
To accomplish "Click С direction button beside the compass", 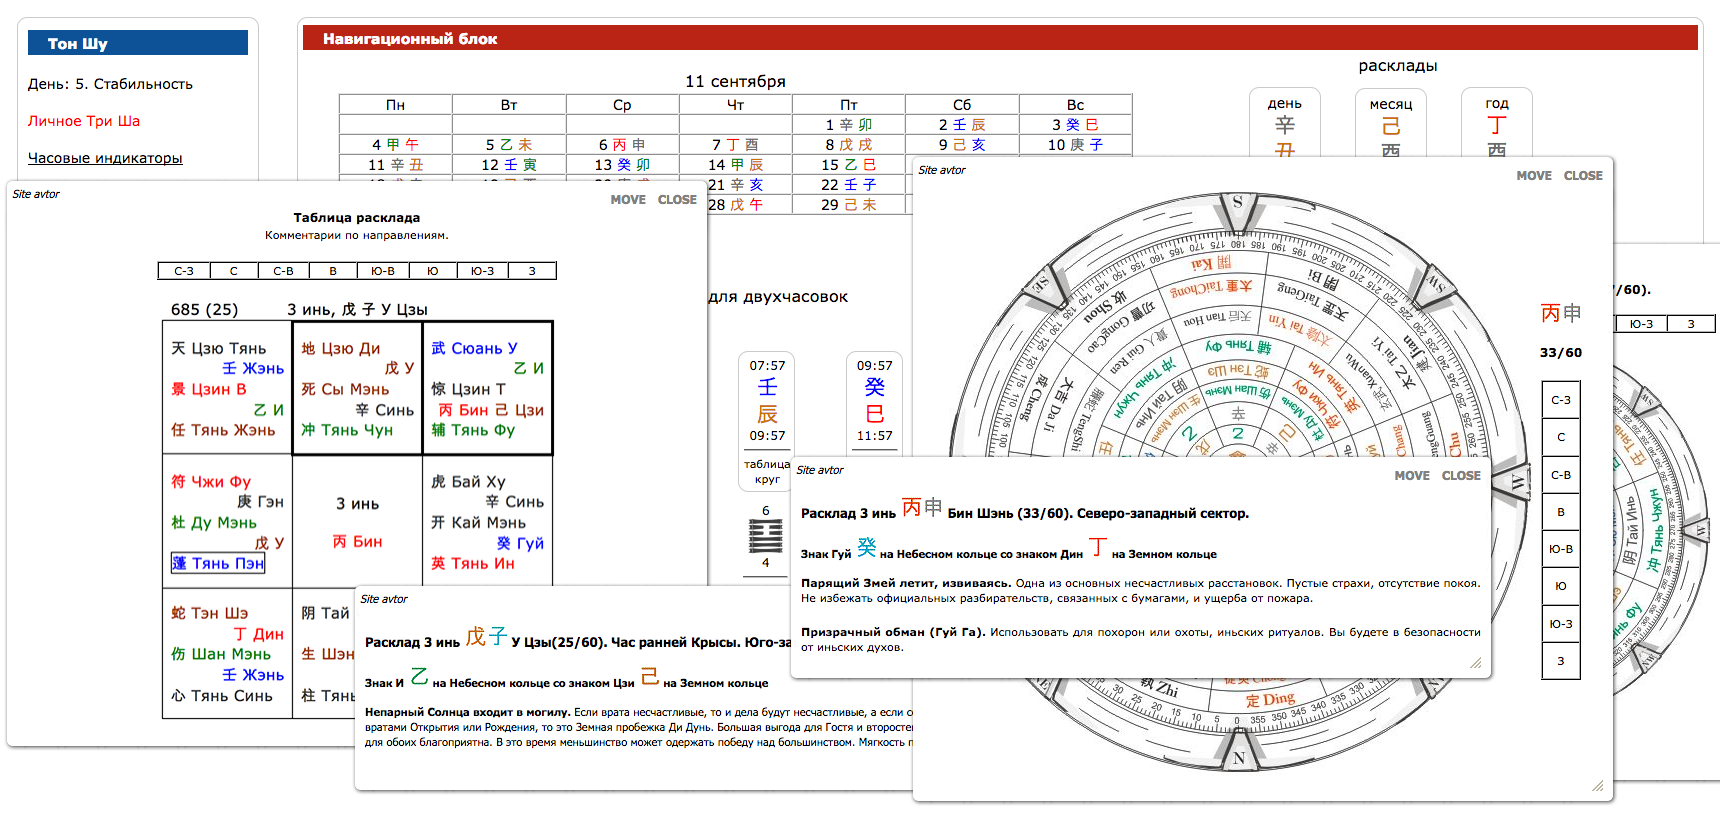I will coord(1561,437).
